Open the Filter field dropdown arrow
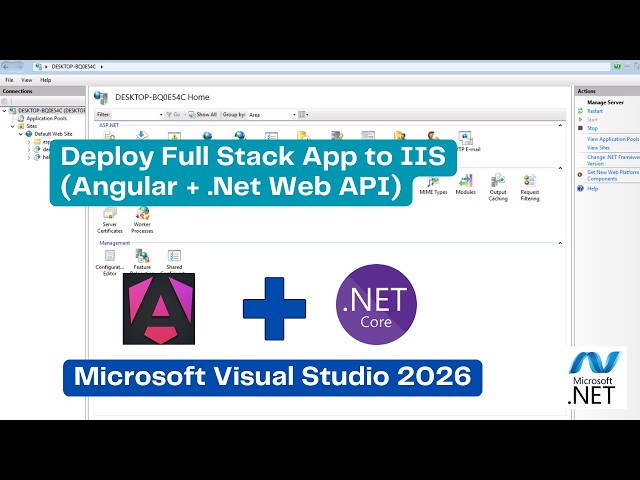 161,115
